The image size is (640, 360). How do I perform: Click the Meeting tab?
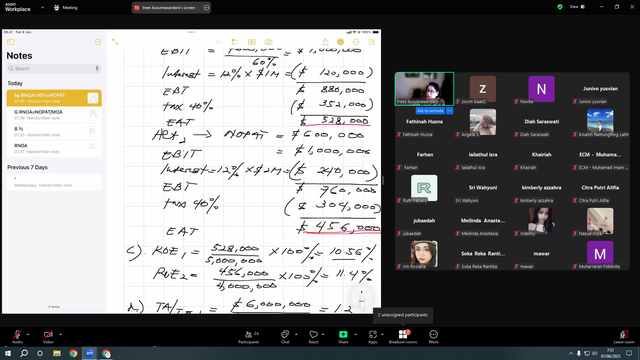[66, 7]
